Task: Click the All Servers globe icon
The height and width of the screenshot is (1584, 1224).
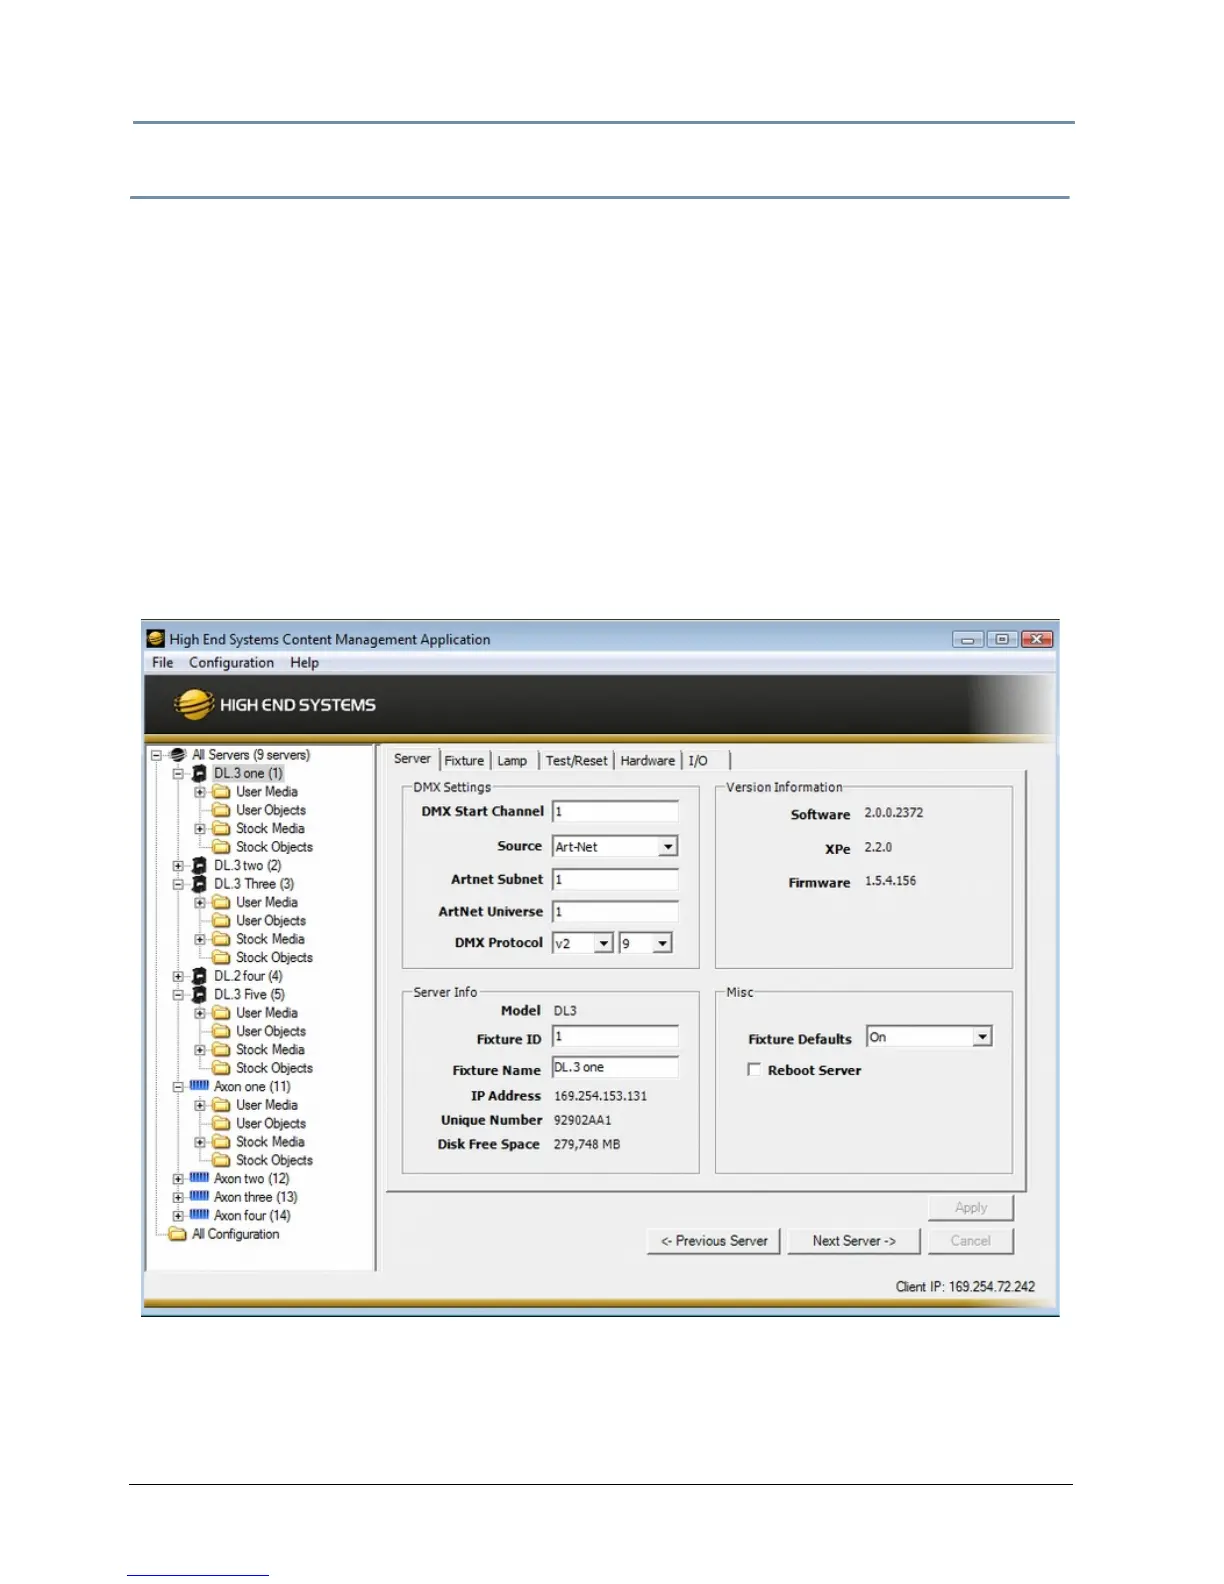Action: 178,755
